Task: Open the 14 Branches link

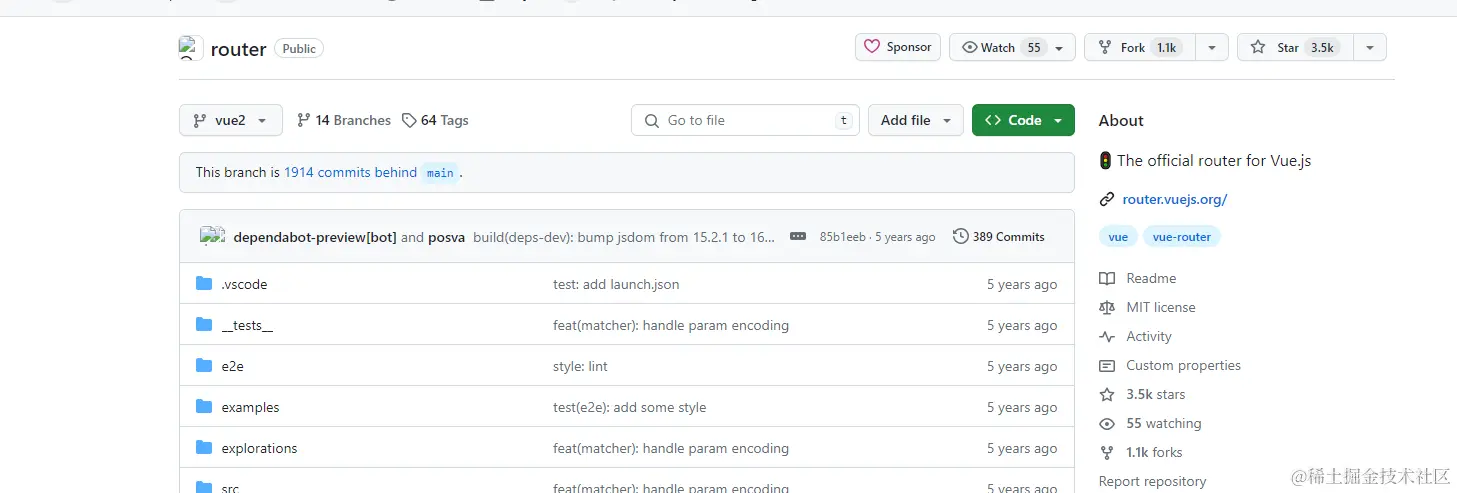Action: point(344,120)
